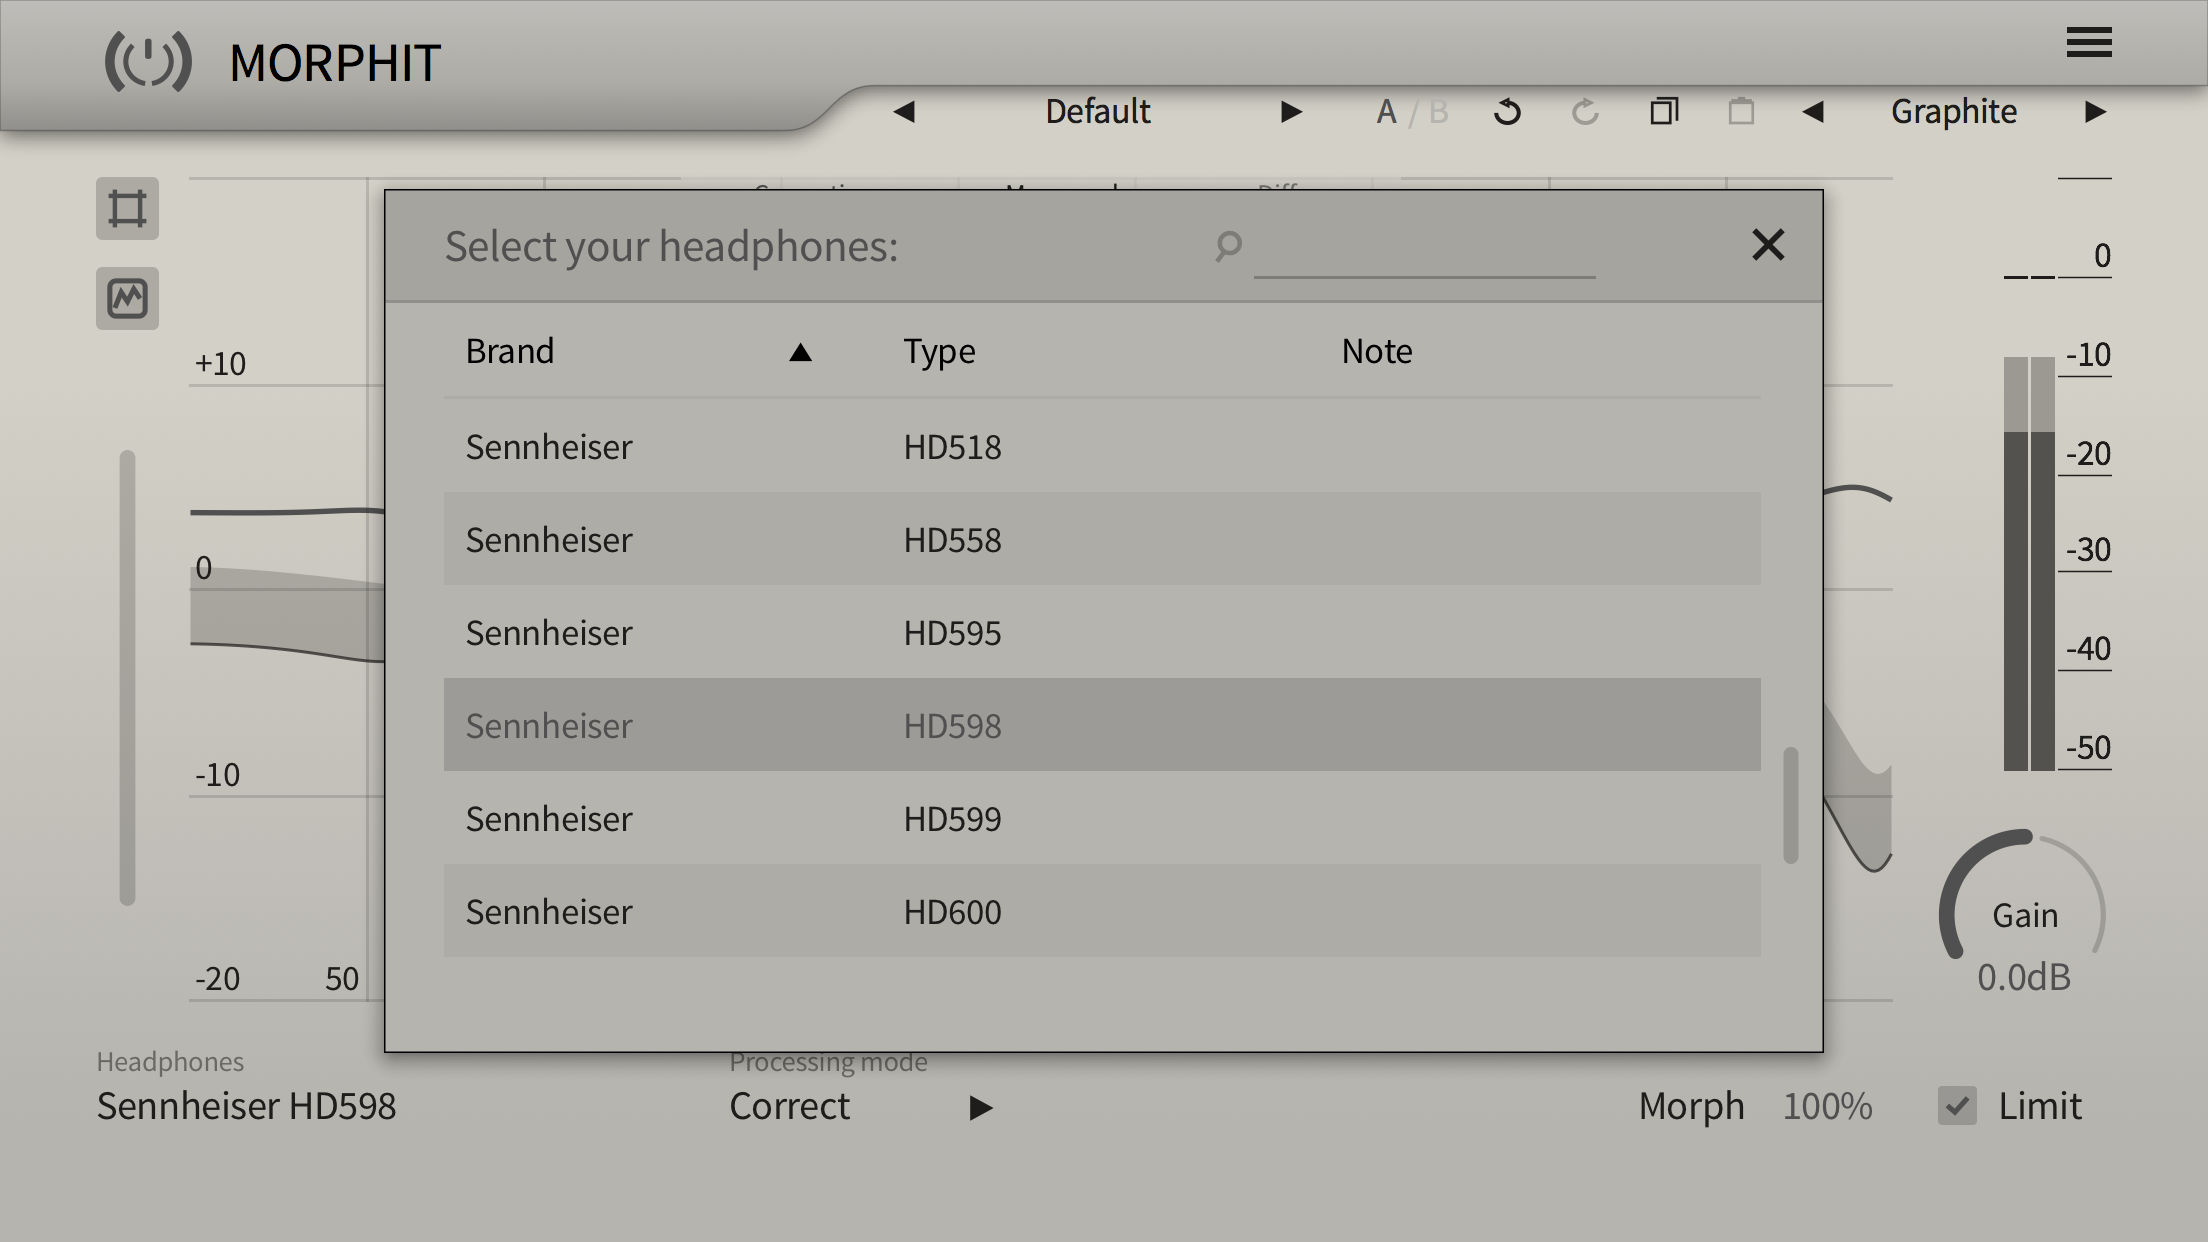Screen dimensions: 2208x1242
Task: Go to next preset after Default
Action: tap(1291, 112)
